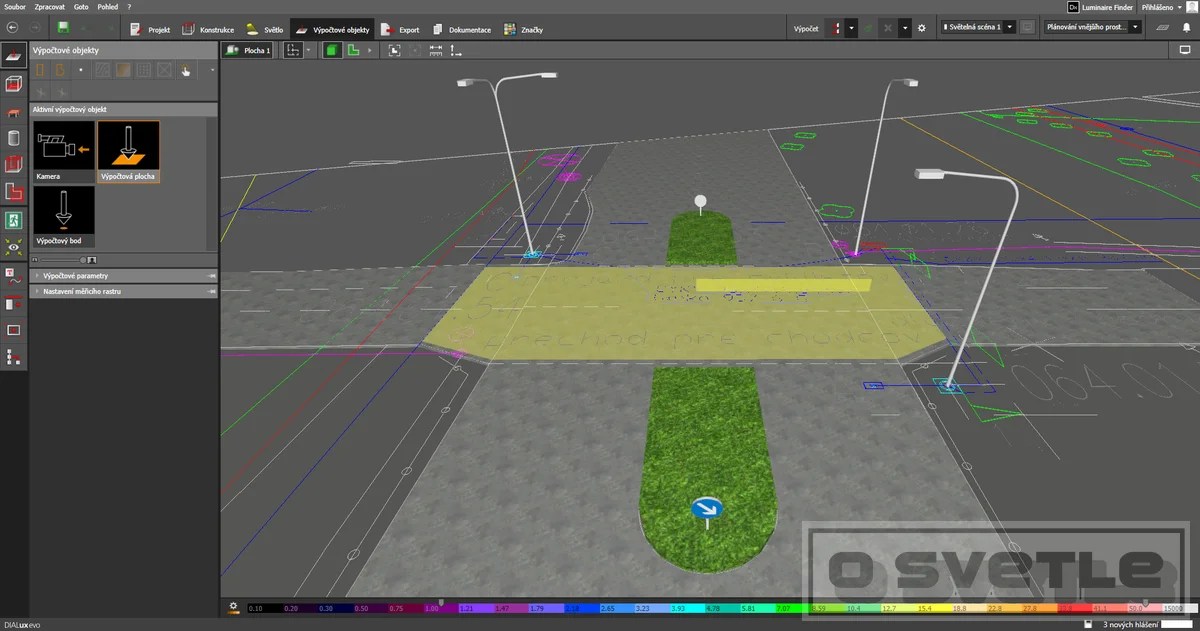The width and height of the screenshot is (1200, 631).
Task: Open the dropdown arrow next to Výpočet button
Action: (x=851, y=28)
